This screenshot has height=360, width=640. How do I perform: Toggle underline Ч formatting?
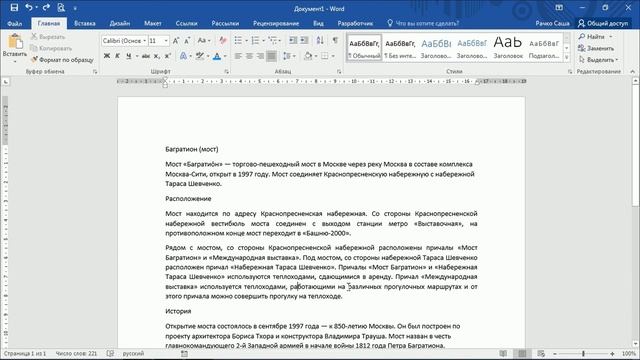point(129,56)
